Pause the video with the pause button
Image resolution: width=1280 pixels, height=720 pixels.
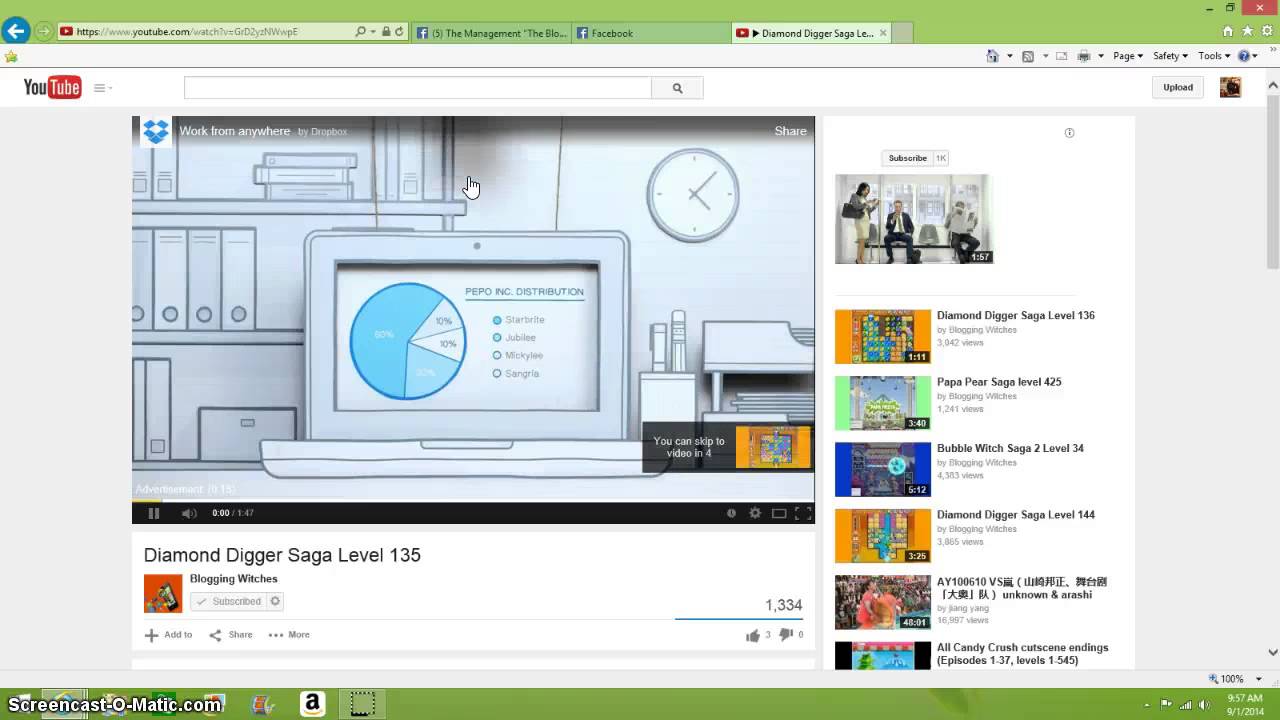point(154,513)
